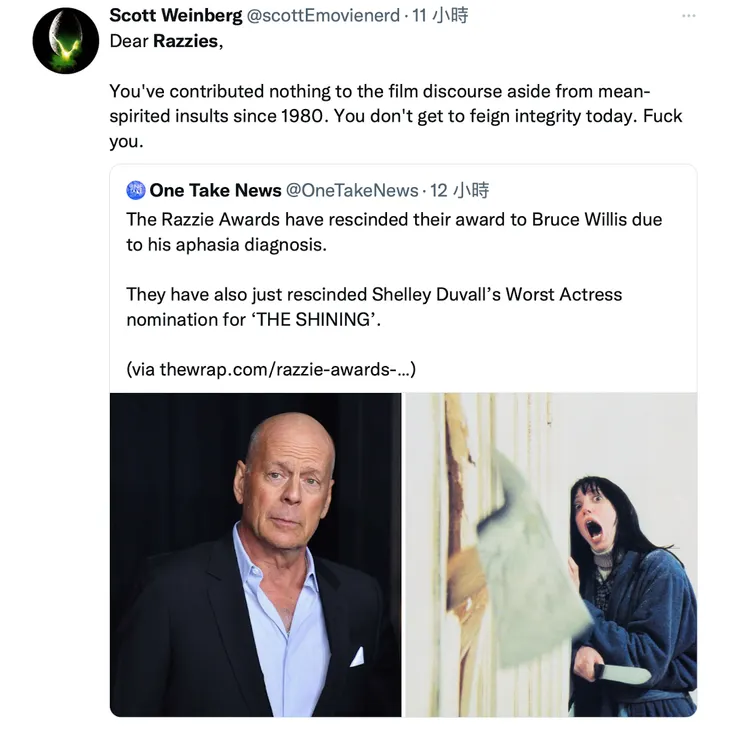
Task: Click the quoted tweet's Bruce Willis sentence
Action: [394, 232]
